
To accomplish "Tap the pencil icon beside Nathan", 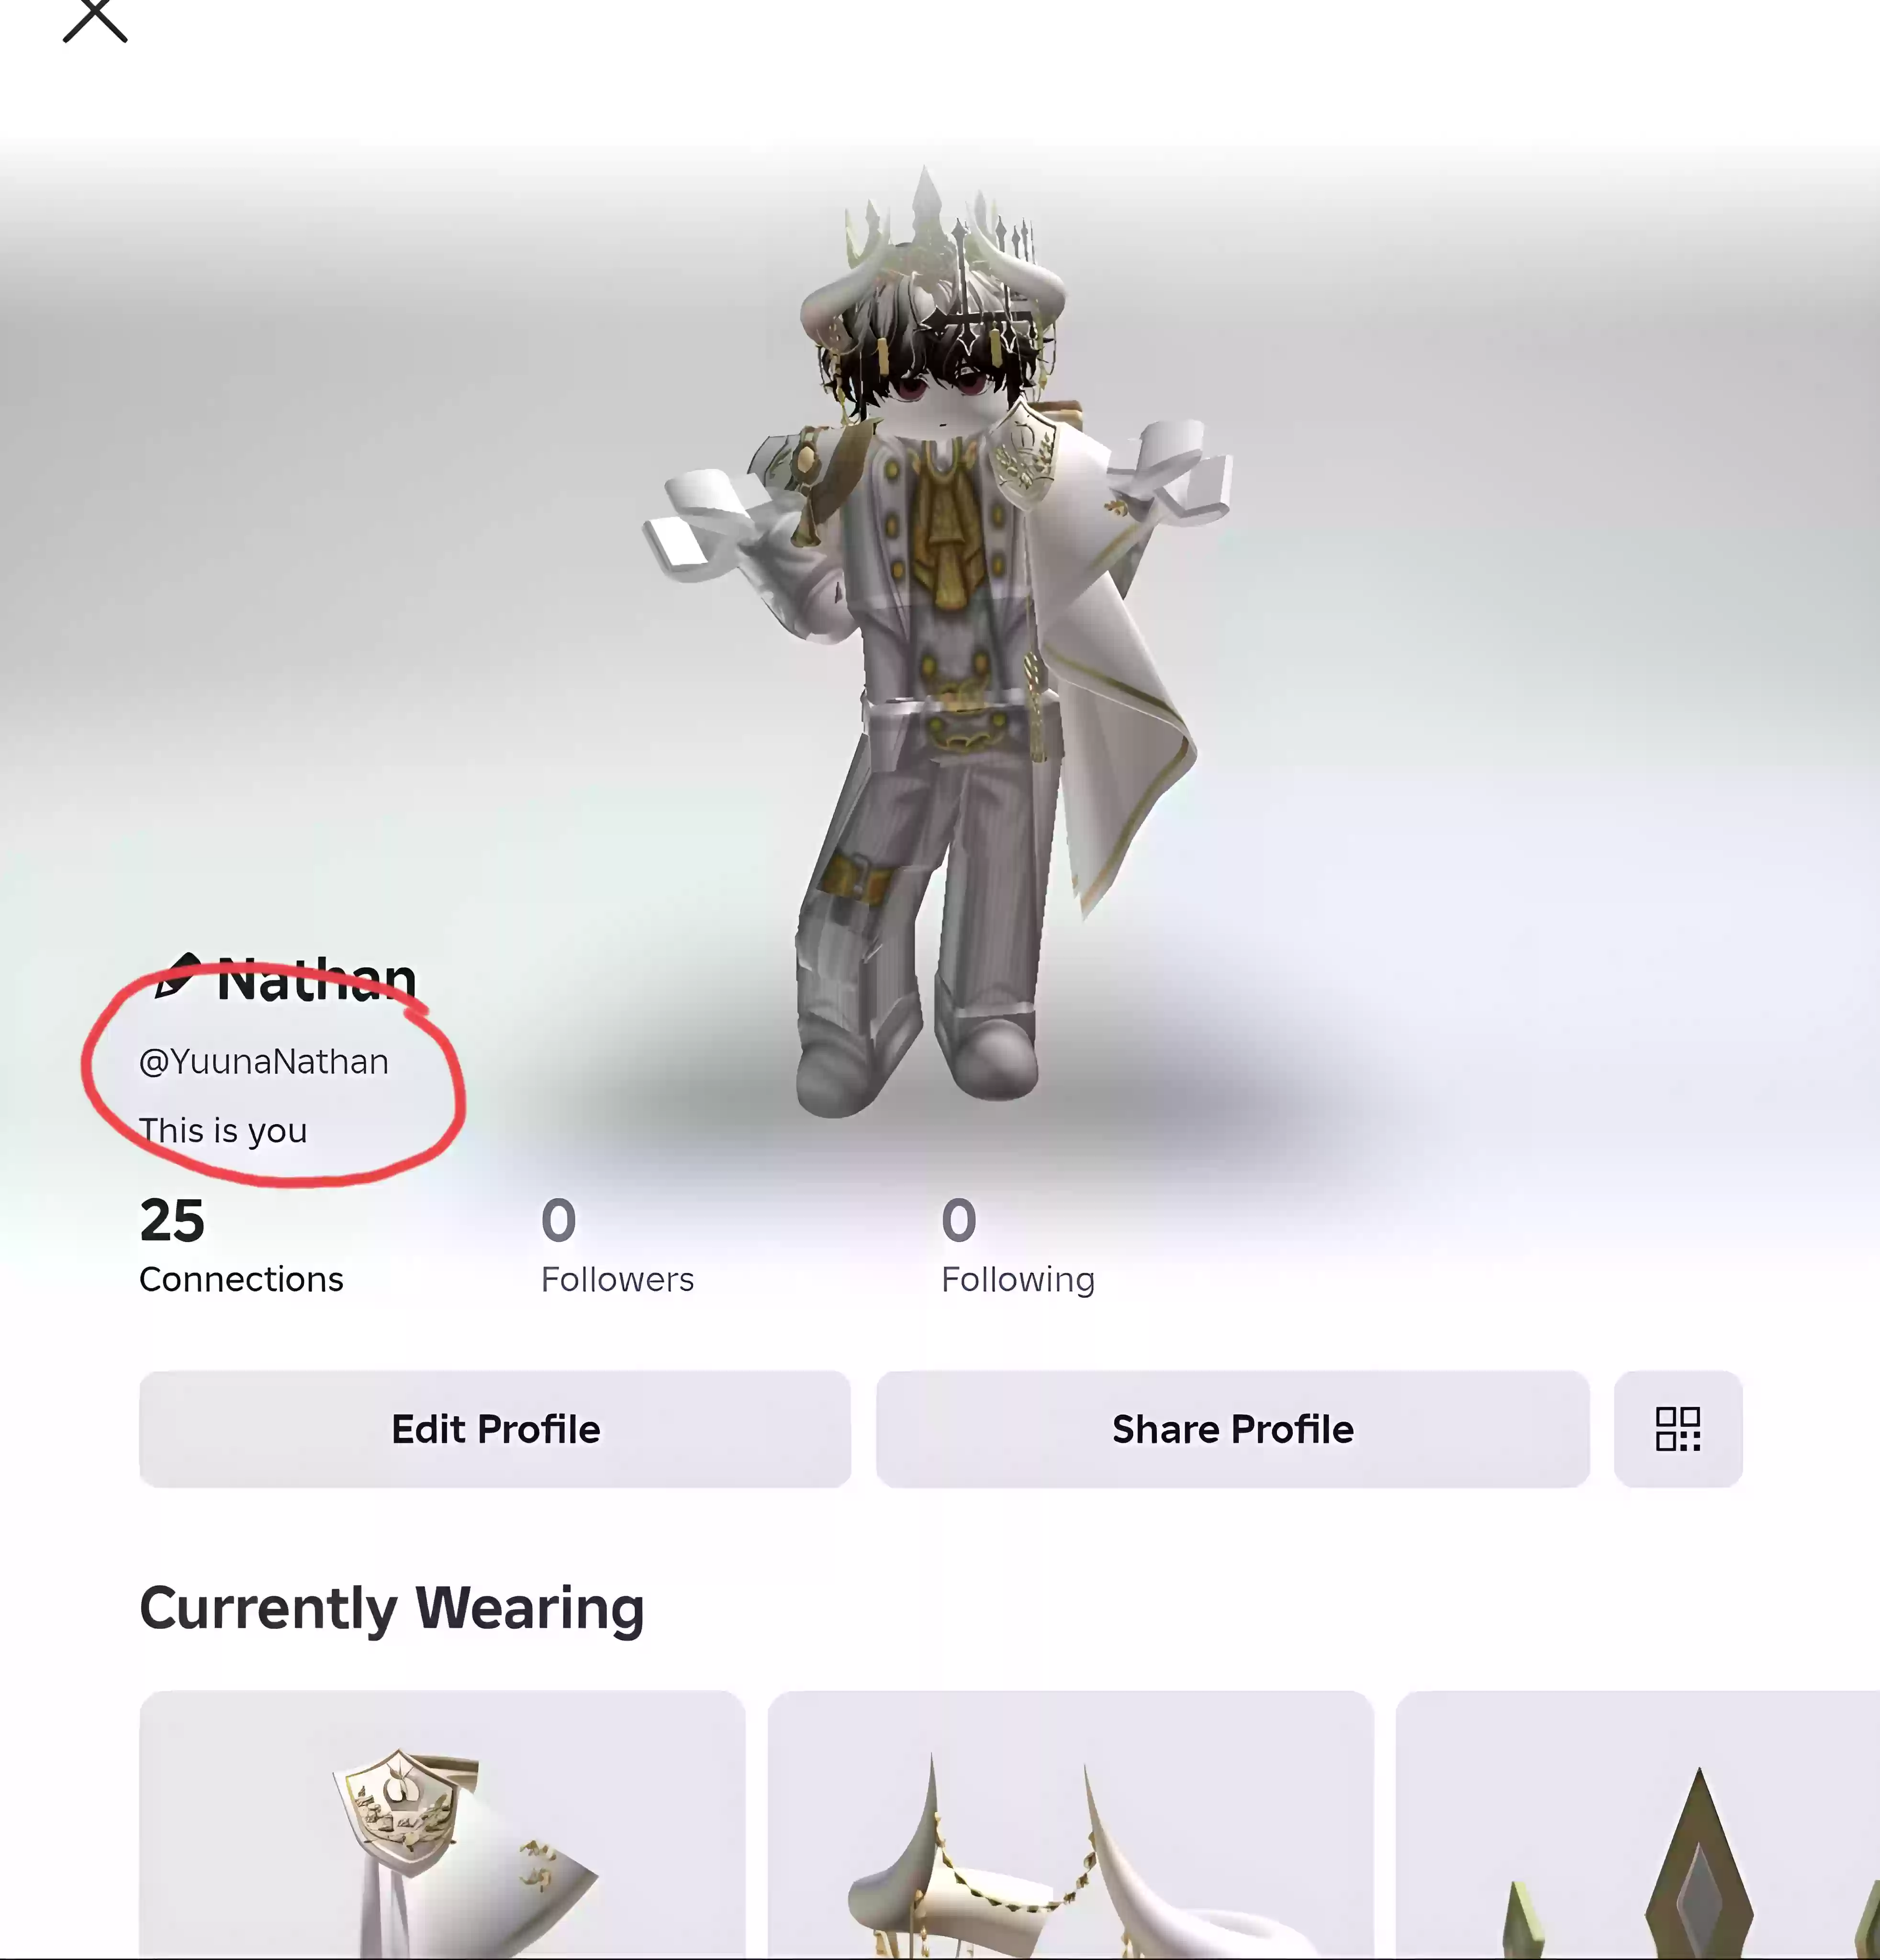I will point(178,976).
